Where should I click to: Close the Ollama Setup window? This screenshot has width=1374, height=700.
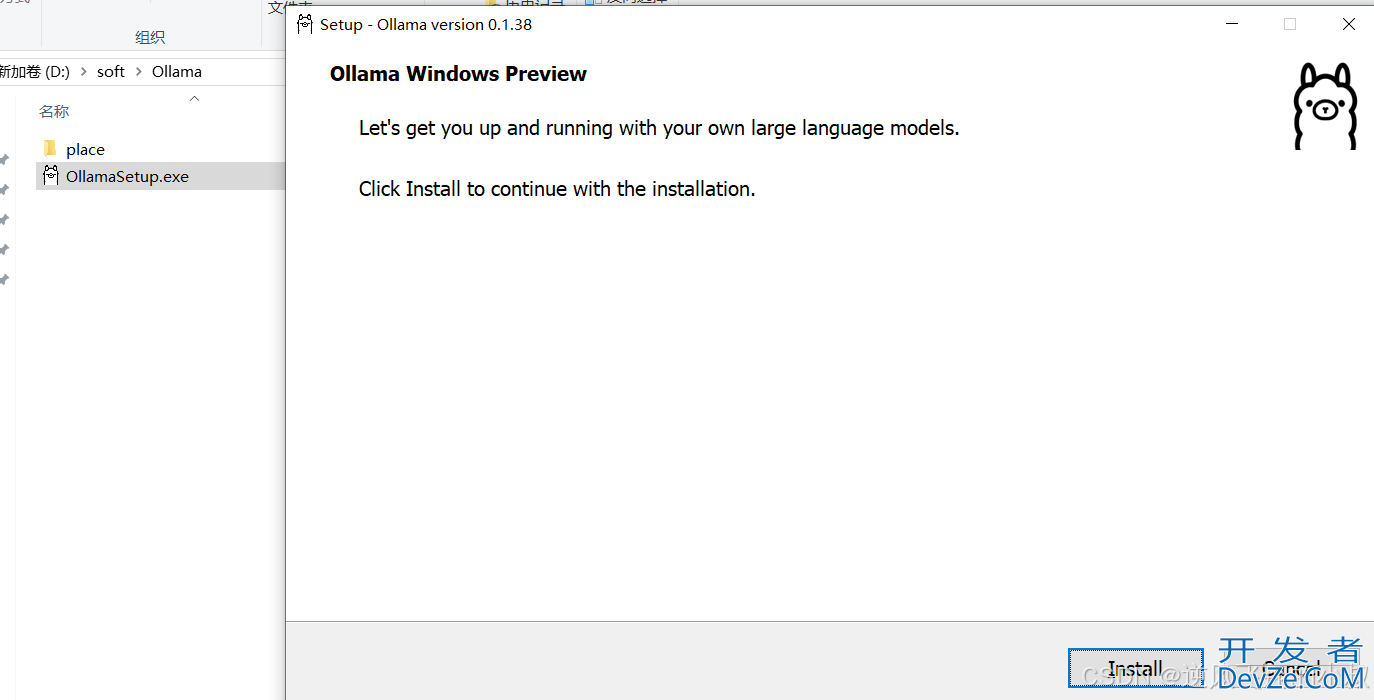pyautogui.click(x=1349, y=24)
